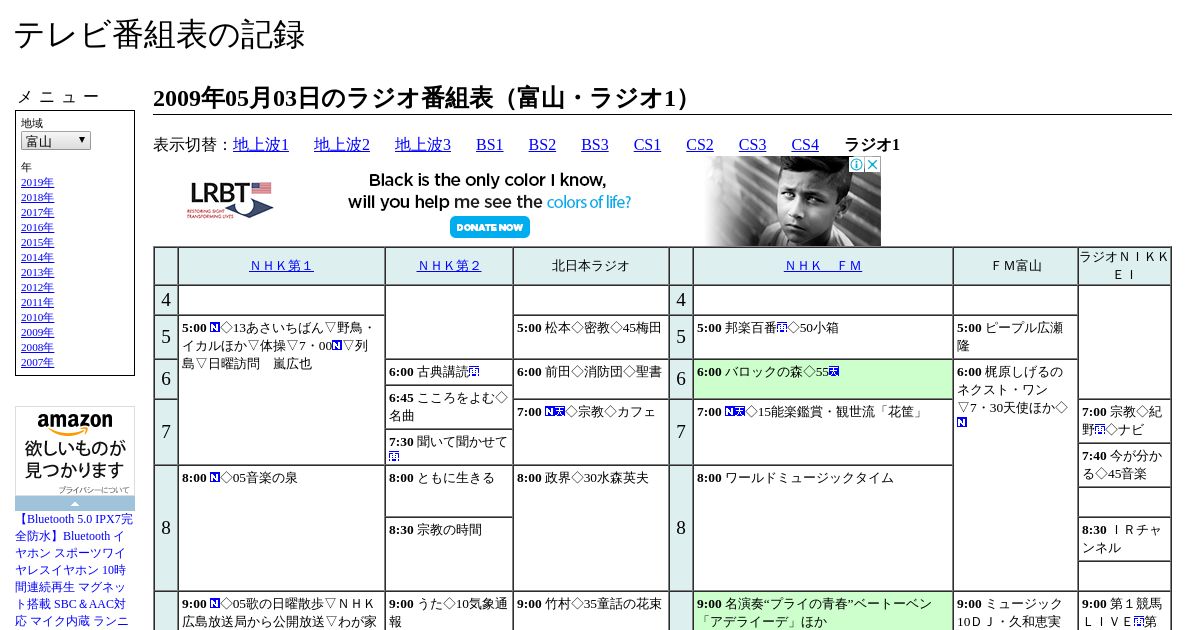Open the 2018年 archive link
Viewport: 1200px width, 630px height.
[x=37, y=197]
